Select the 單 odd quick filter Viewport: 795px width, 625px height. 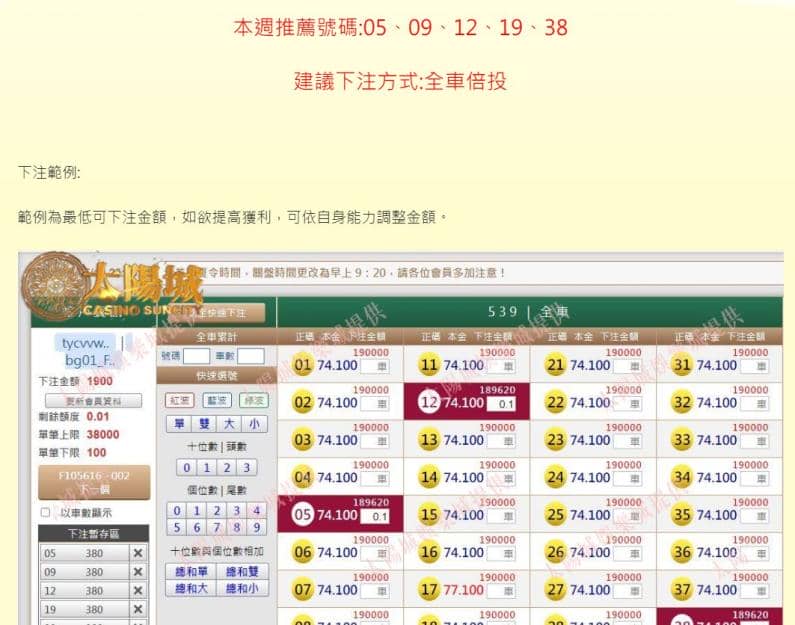(179, 424)
